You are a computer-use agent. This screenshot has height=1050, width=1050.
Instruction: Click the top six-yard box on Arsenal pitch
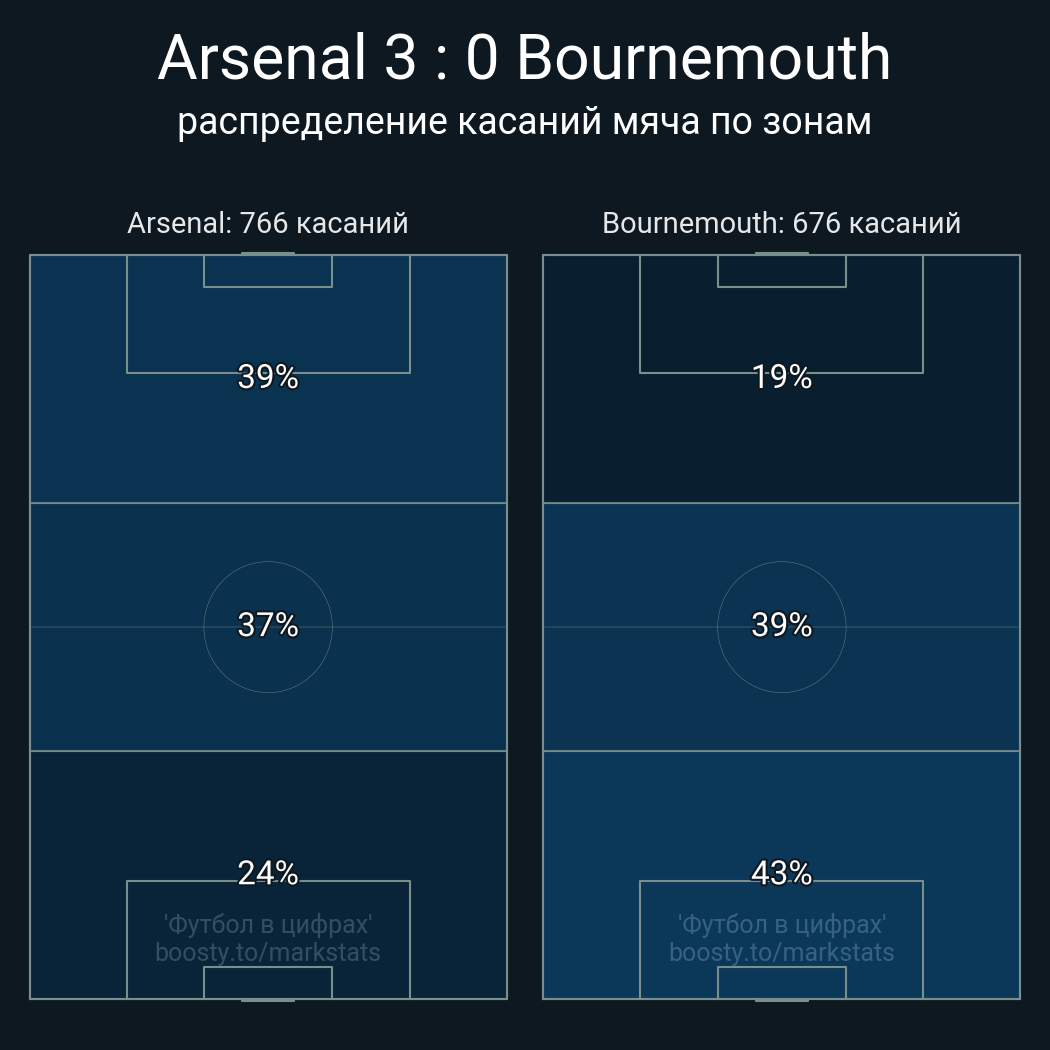[x=267, y=271]
